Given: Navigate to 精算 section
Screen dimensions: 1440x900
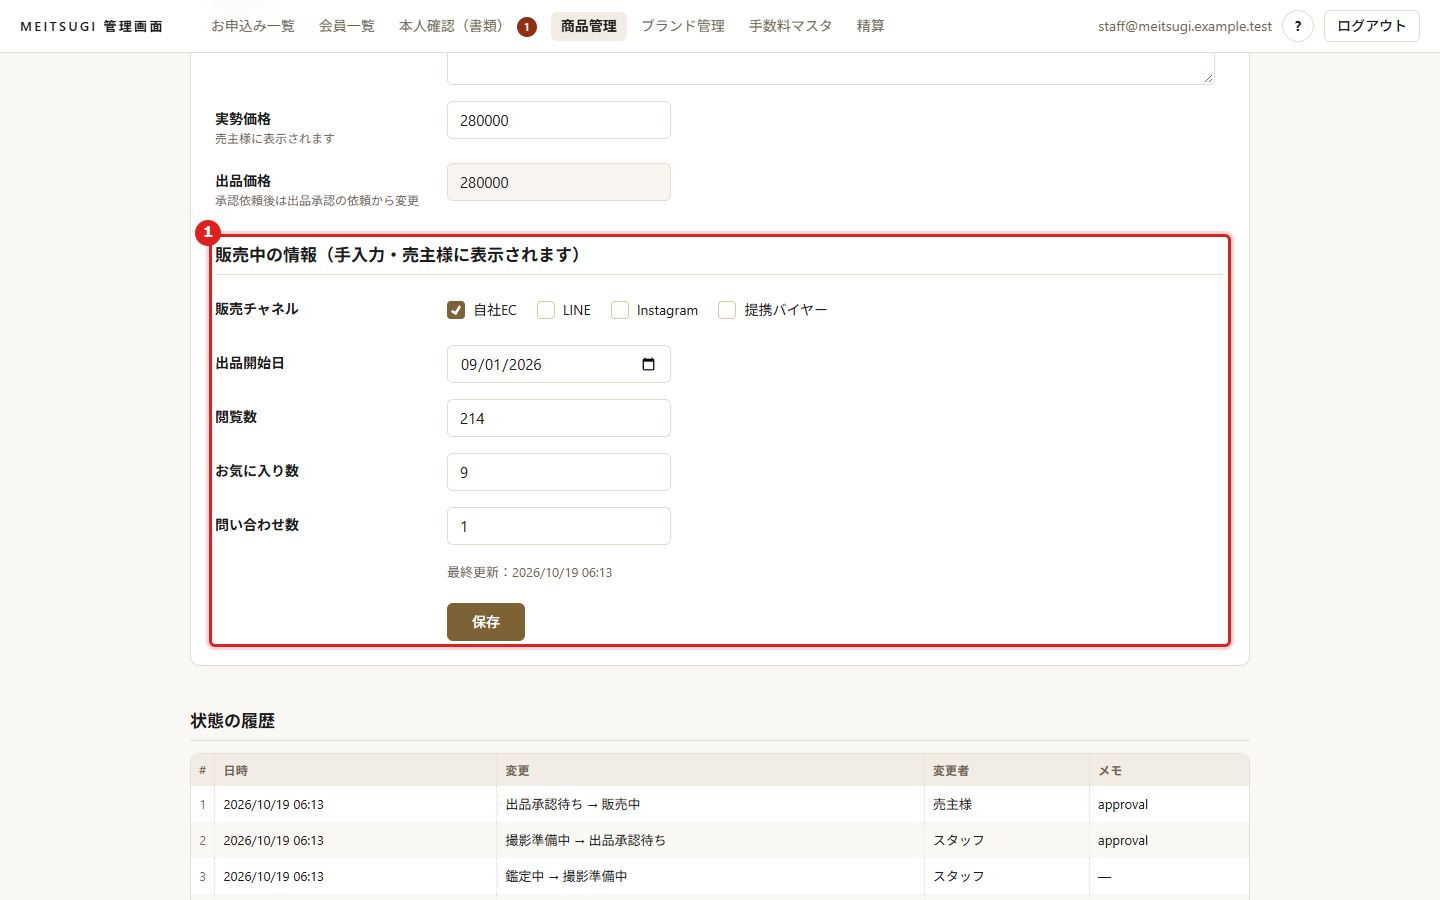Looking at the screenshot, I should tap(871, 26).
